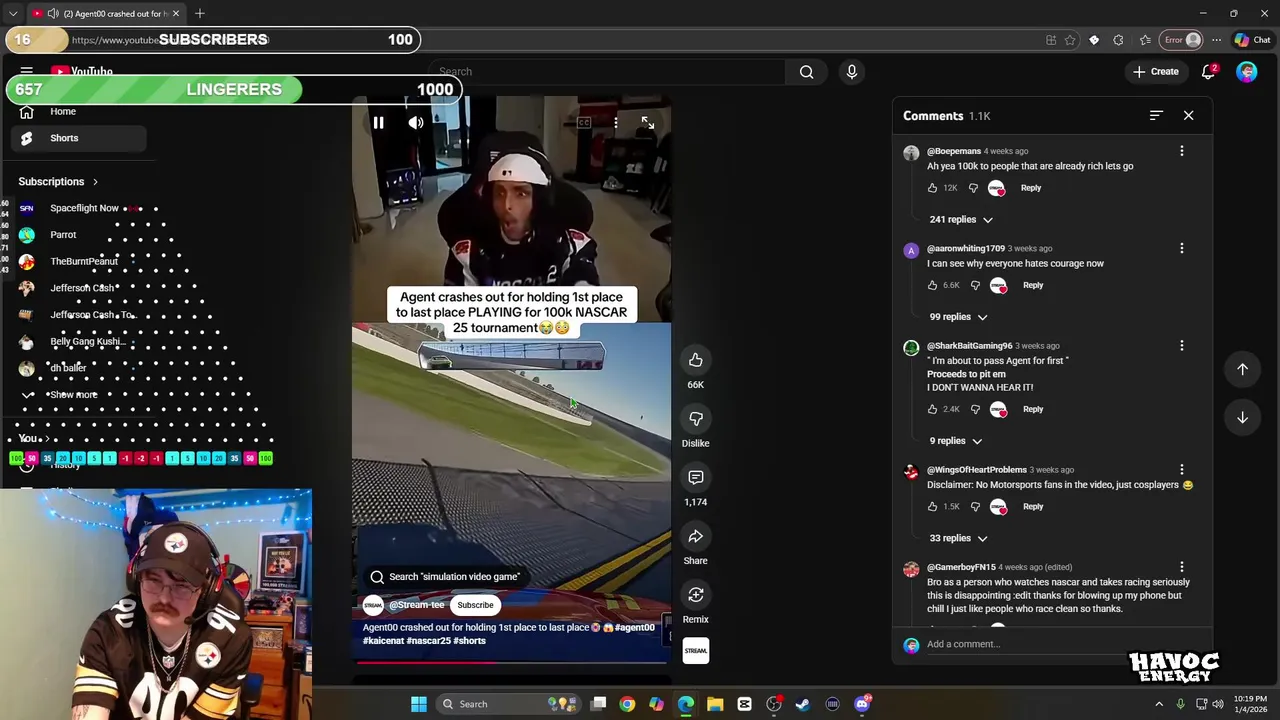Add page to favorites star icon
This screenshot has width=1280, height=720.
pos(1070,40)
